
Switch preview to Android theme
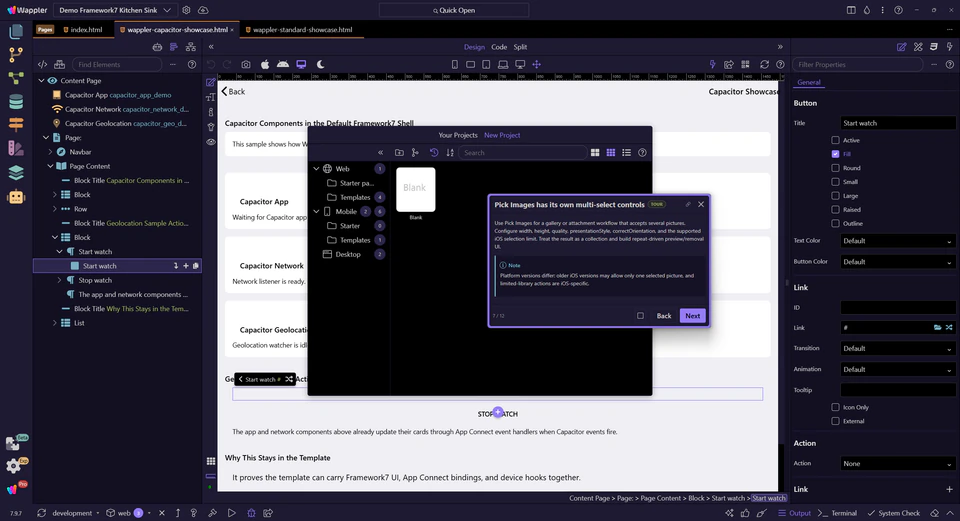[x=283, y=64]
